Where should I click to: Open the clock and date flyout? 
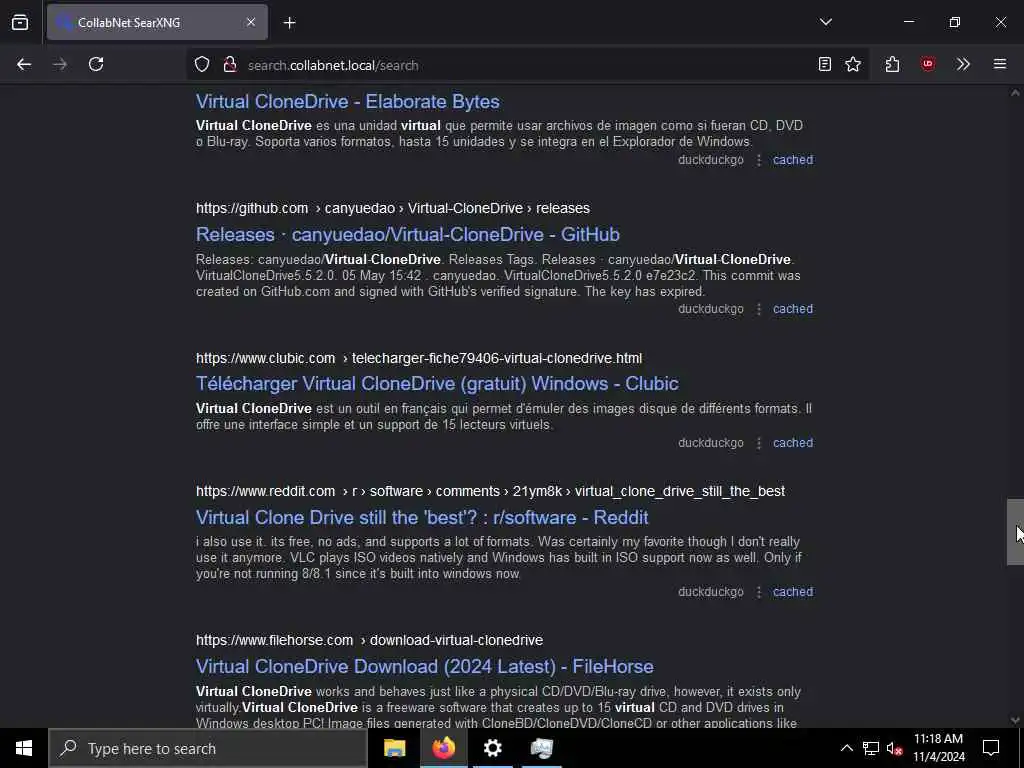938,748
